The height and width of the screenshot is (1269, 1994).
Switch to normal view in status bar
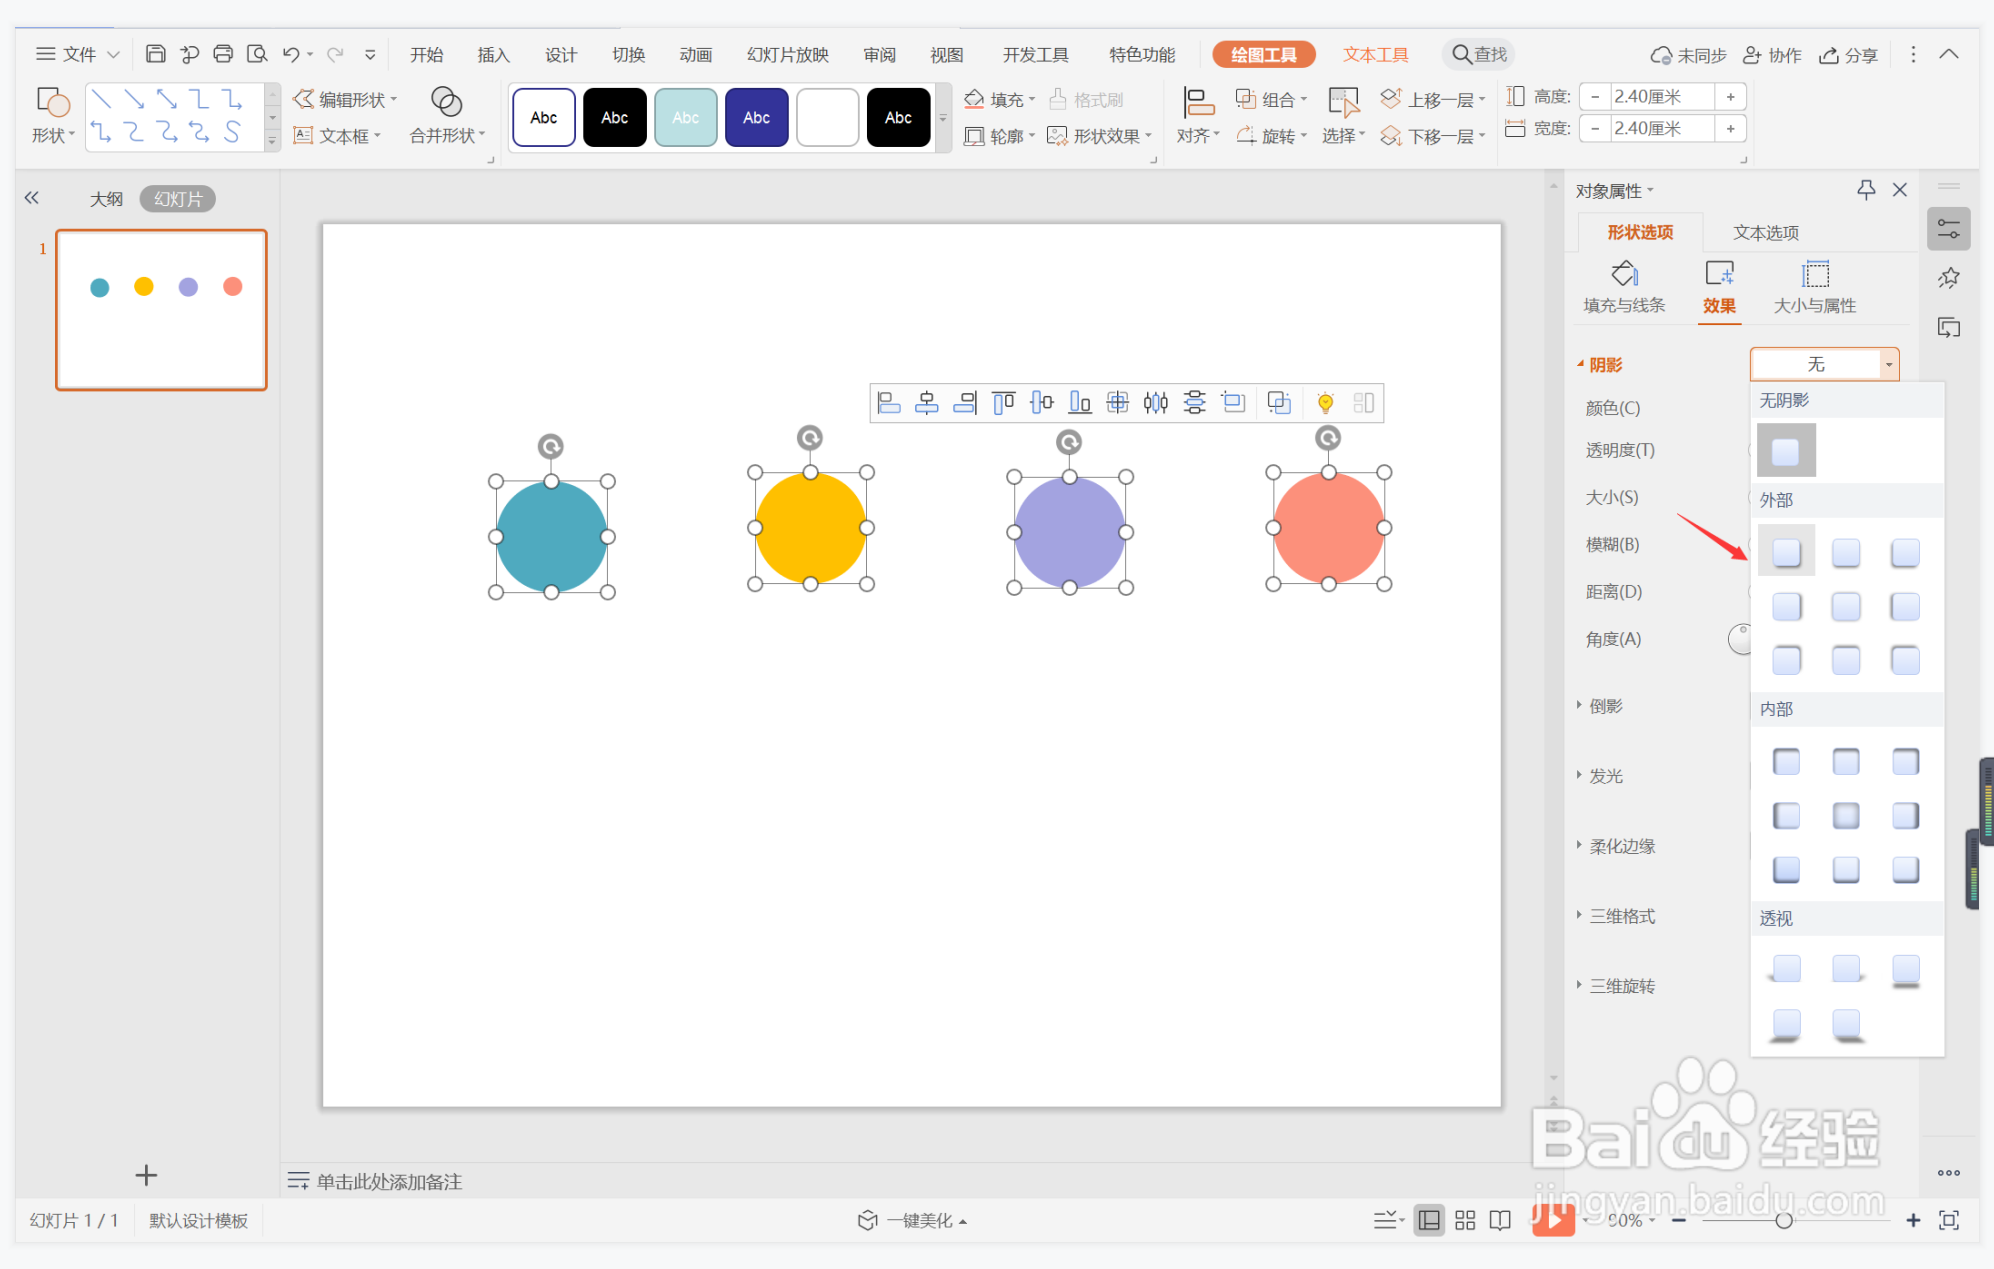point(1429,1220)
